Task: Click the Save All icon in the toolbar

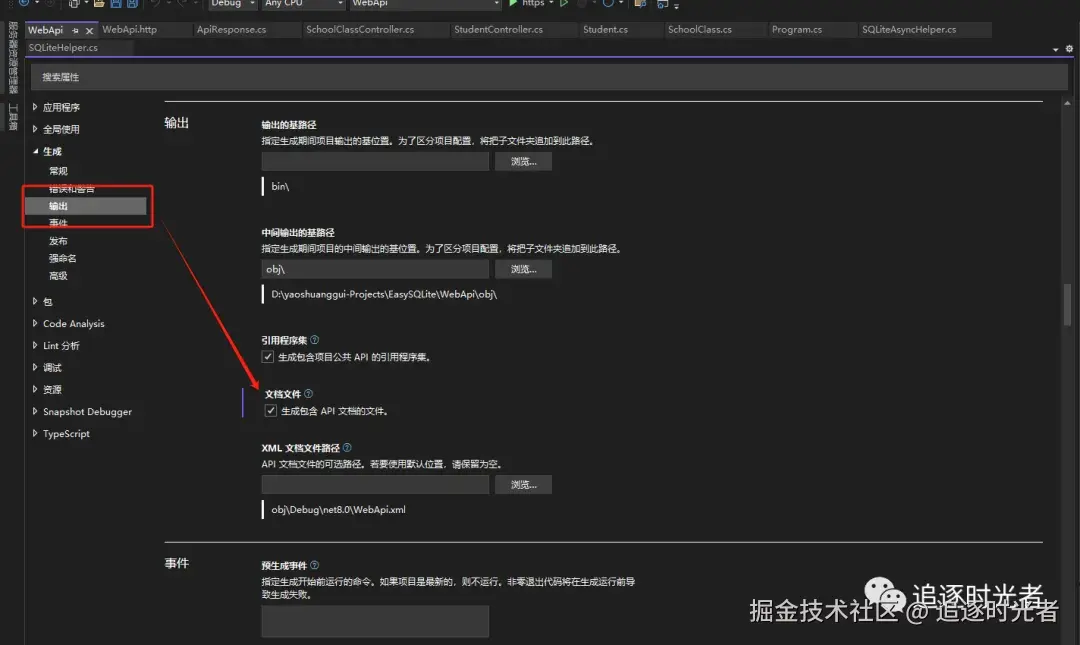Action: (133, 5)
